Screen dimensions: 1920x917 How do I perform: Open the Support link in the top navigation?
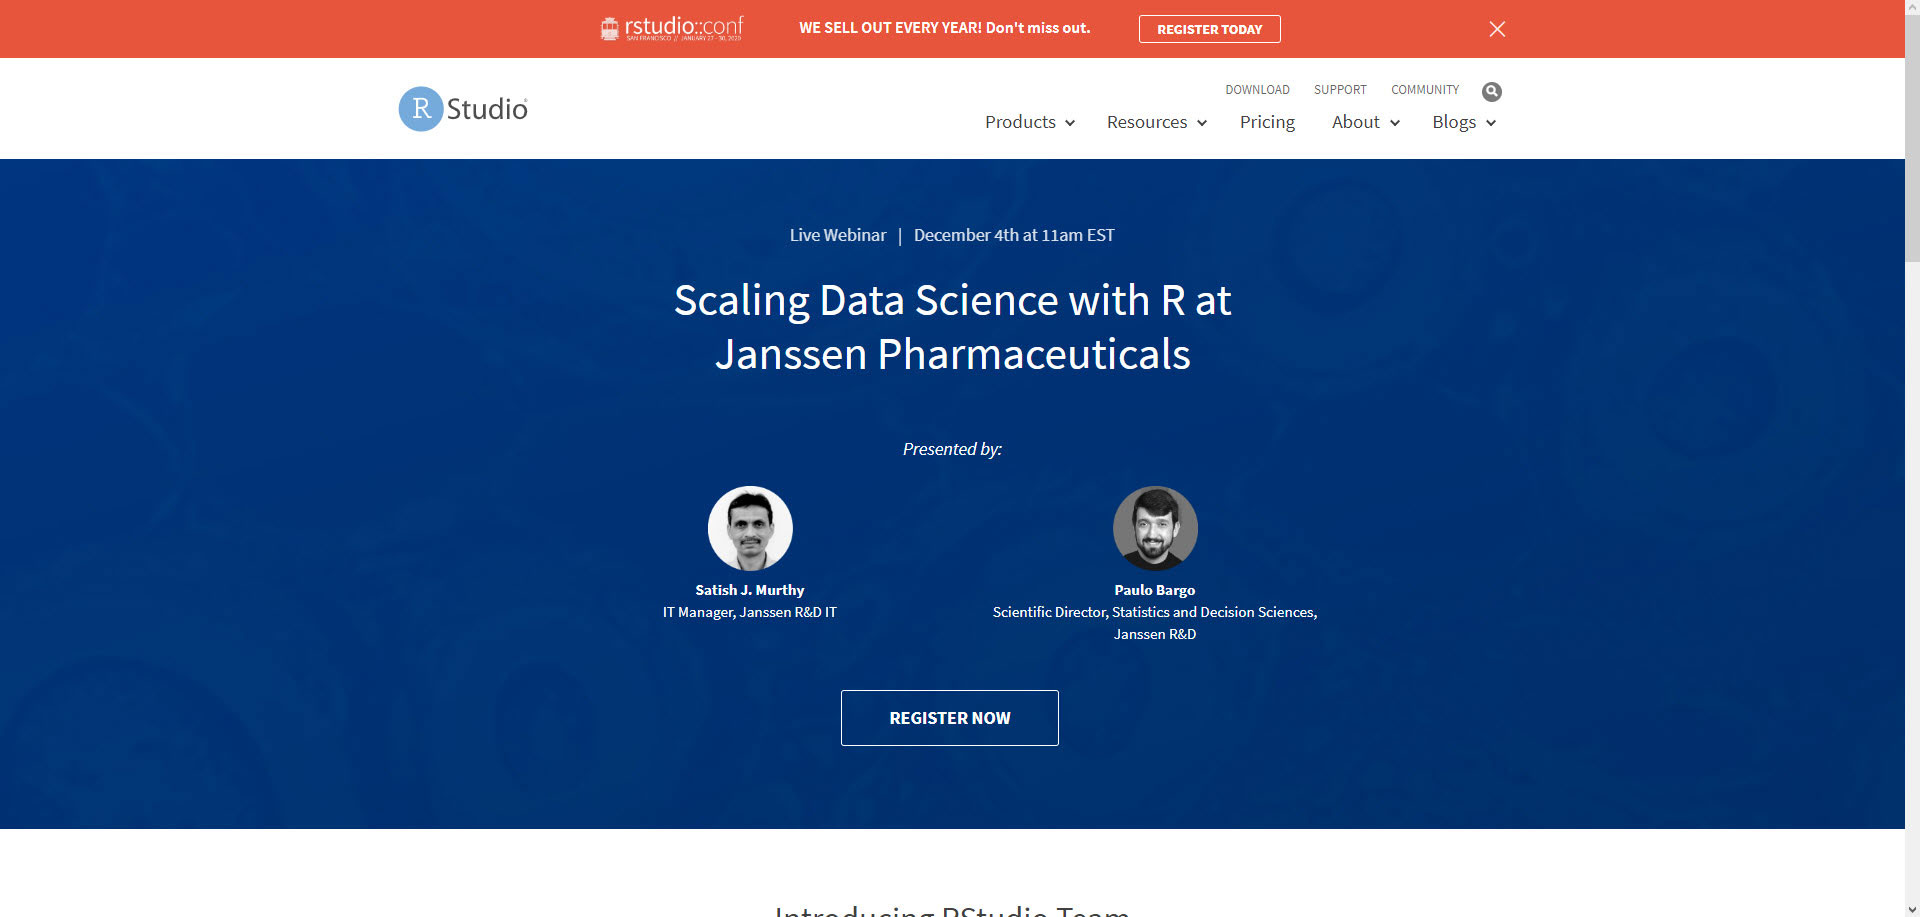1340,90
